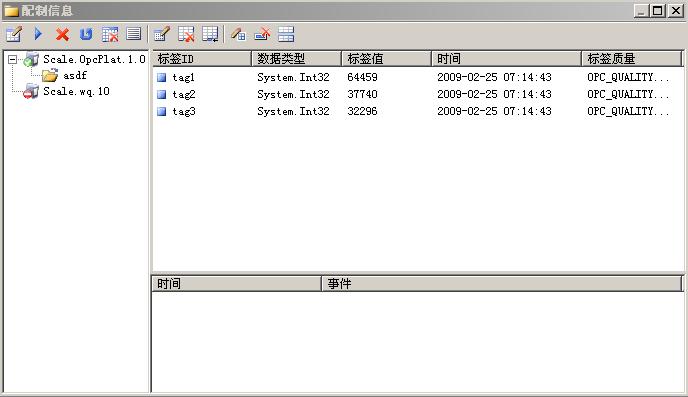The height and width of the screenshot is (397, 688).
Task: Click OPC_QUALITY... in tag2 row
Action: (x=628, y=94)
